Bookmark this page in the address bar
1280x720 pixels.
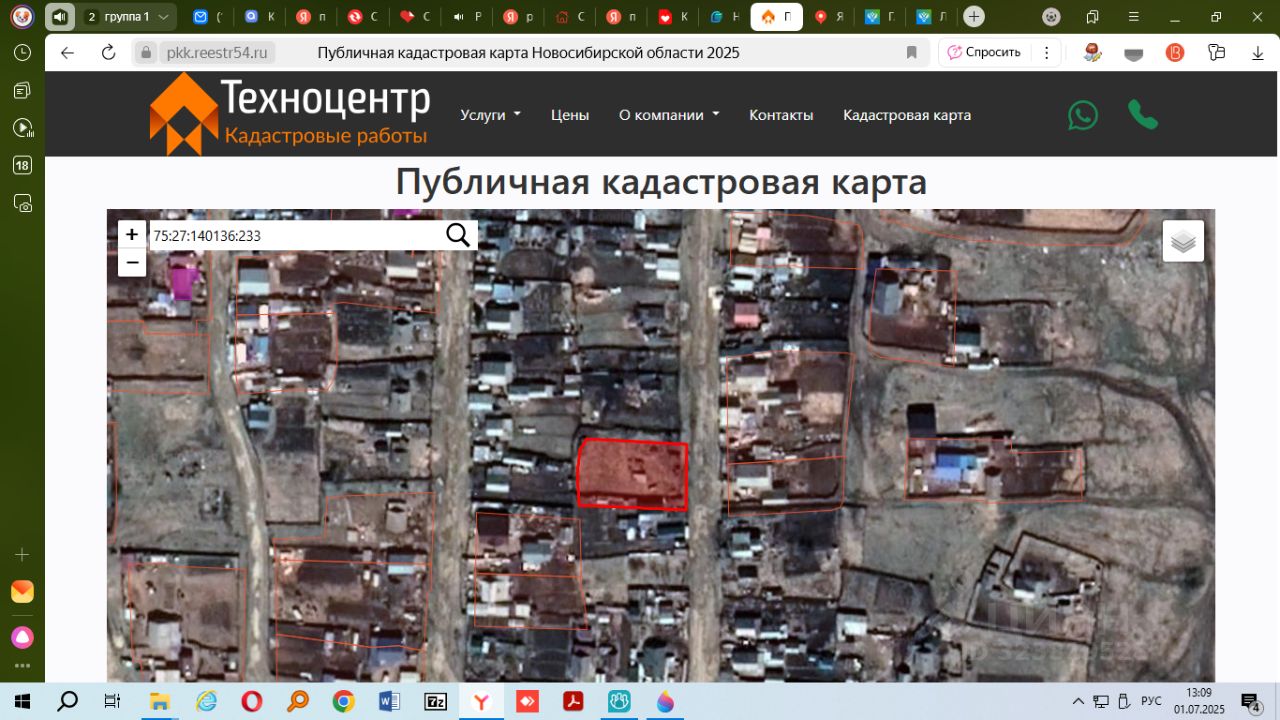click(911, 52)
